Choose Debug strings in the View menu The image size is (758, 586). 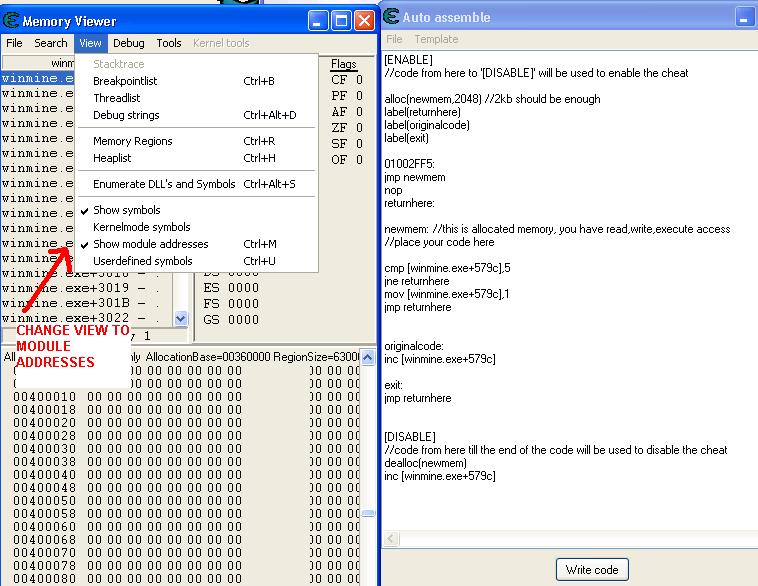click(197, 115)
